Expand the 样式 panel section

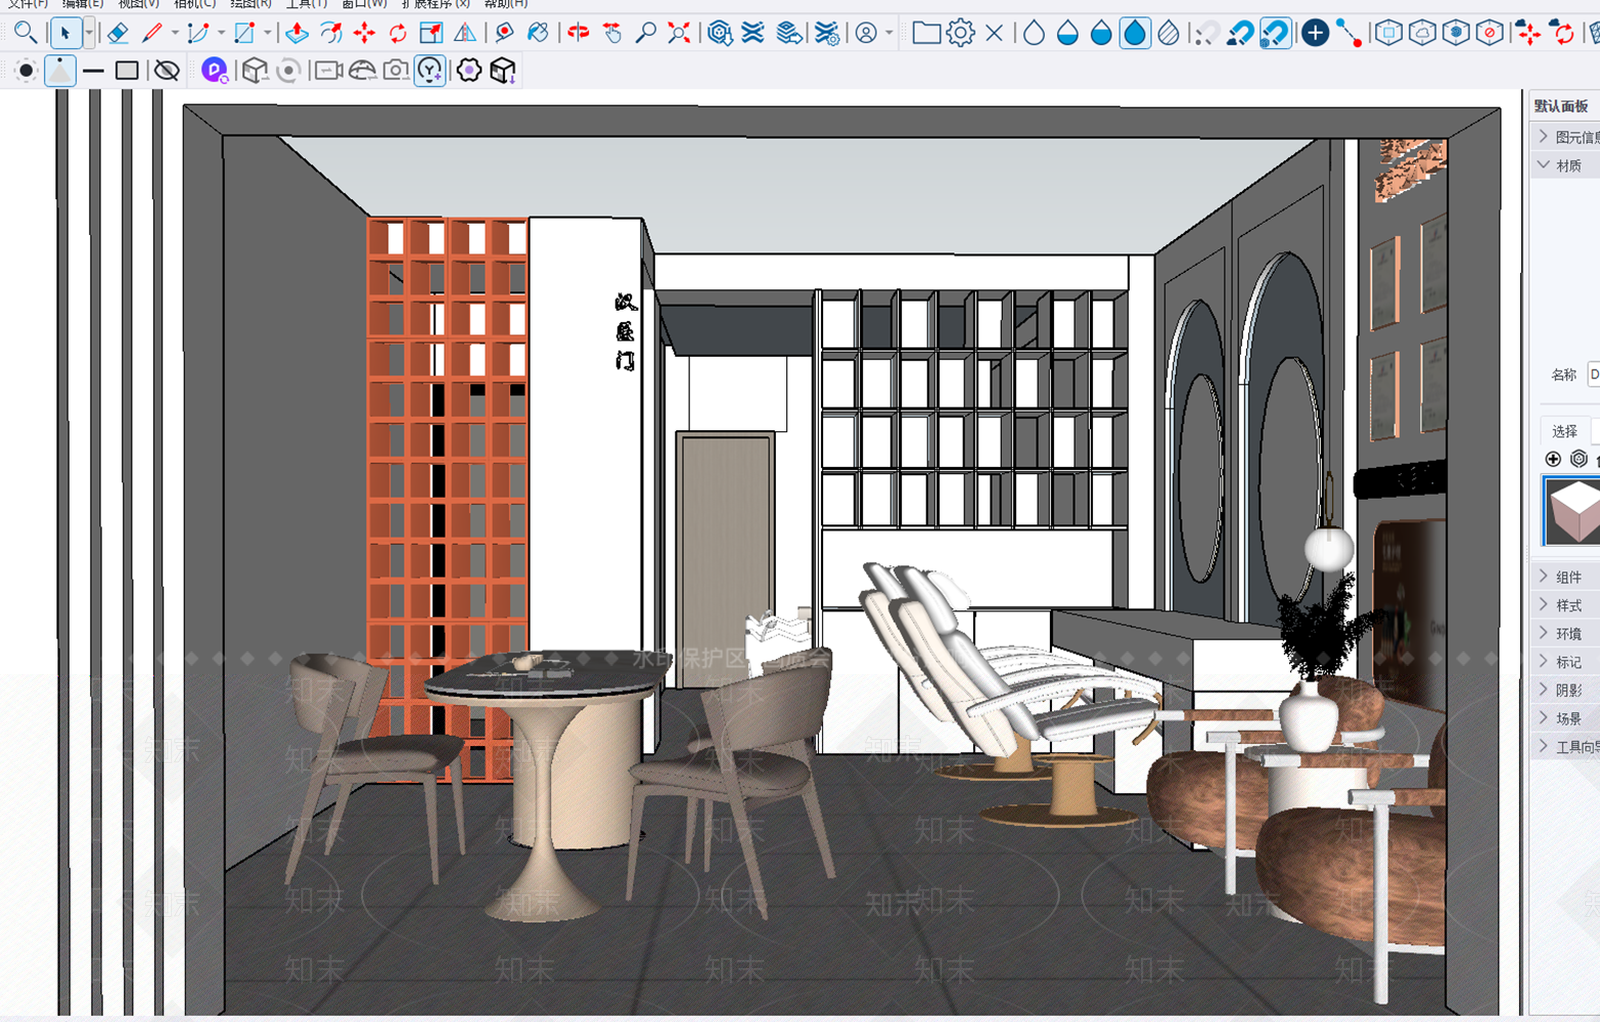(x=1566, y=605)
